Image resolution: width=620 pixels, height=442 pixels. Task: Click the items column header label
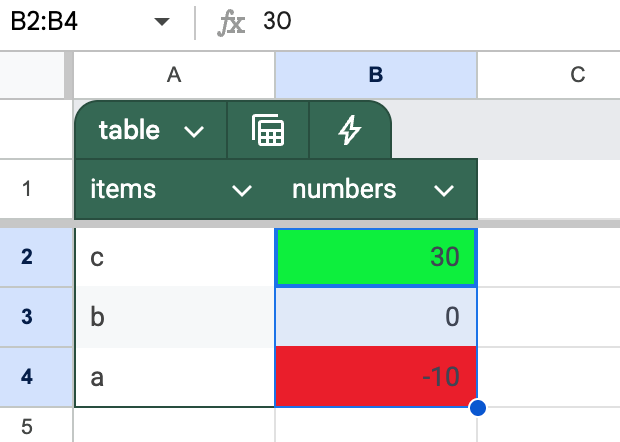click(x=123, y=189)
